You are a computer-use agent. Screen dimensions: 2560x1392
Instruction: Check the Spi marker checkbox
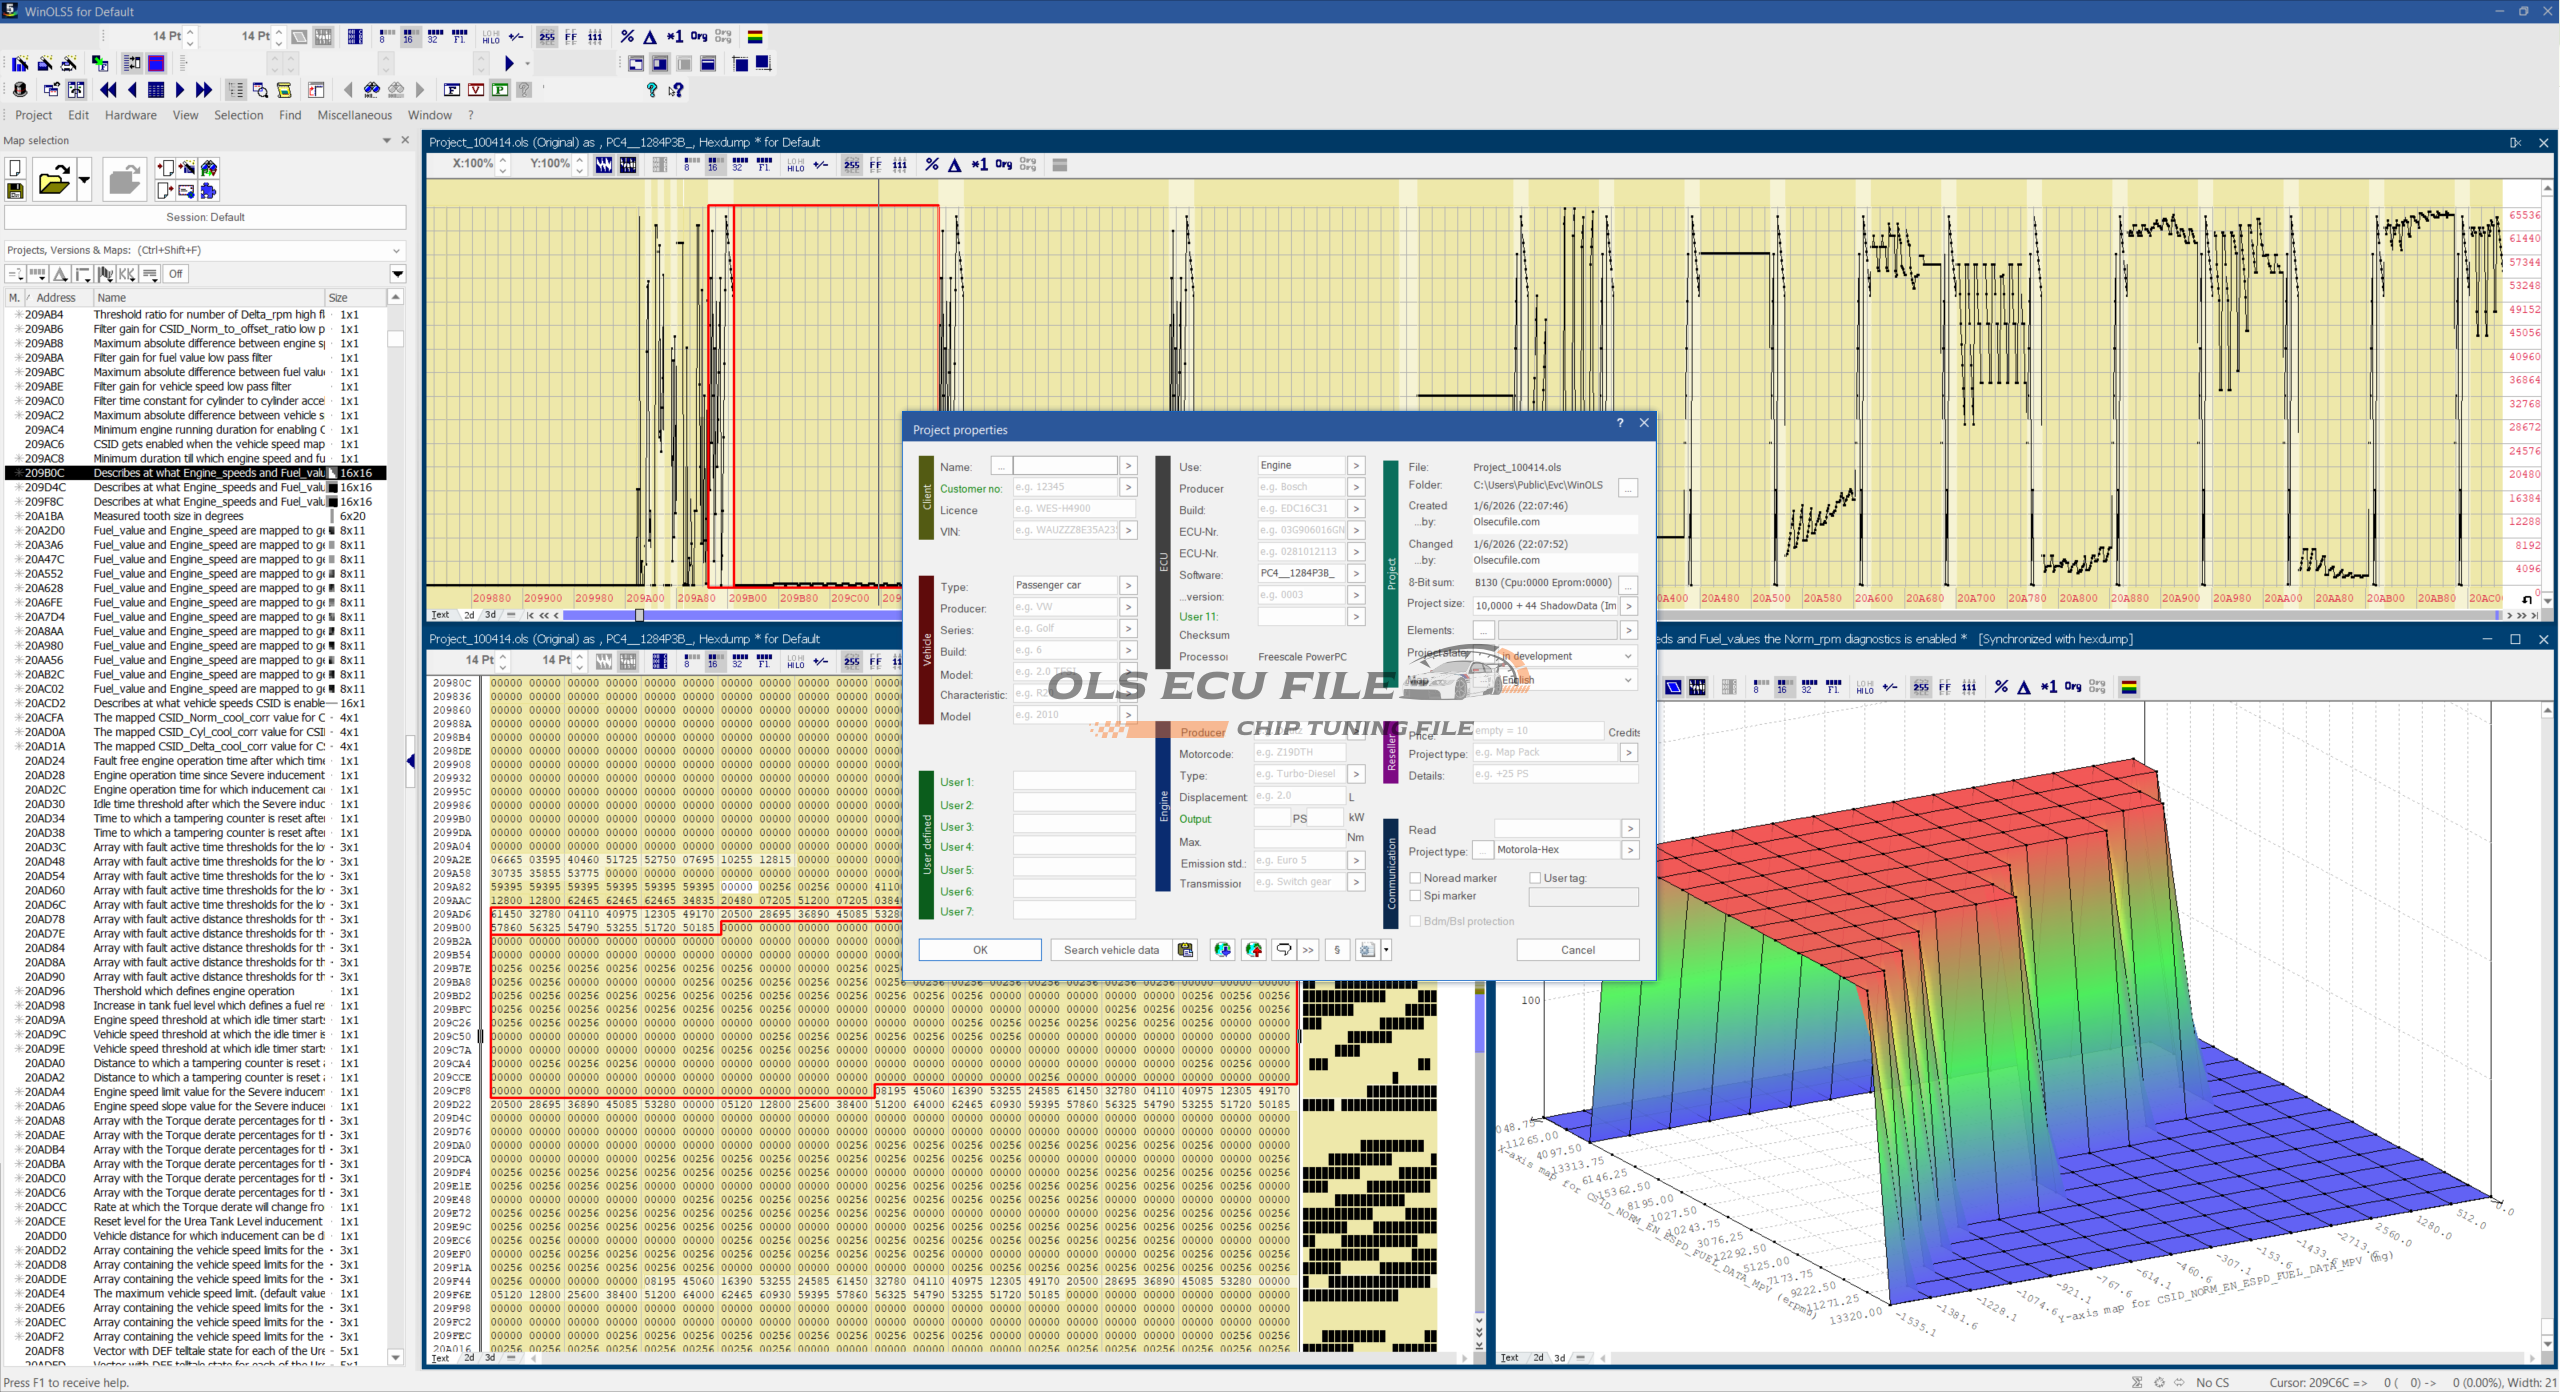[x=1416, y=896]
